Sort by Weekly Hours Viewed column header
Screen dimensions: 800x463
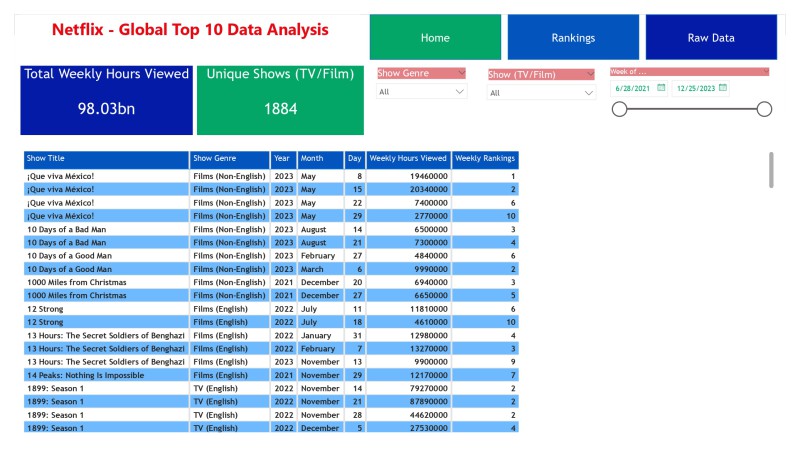408,159
